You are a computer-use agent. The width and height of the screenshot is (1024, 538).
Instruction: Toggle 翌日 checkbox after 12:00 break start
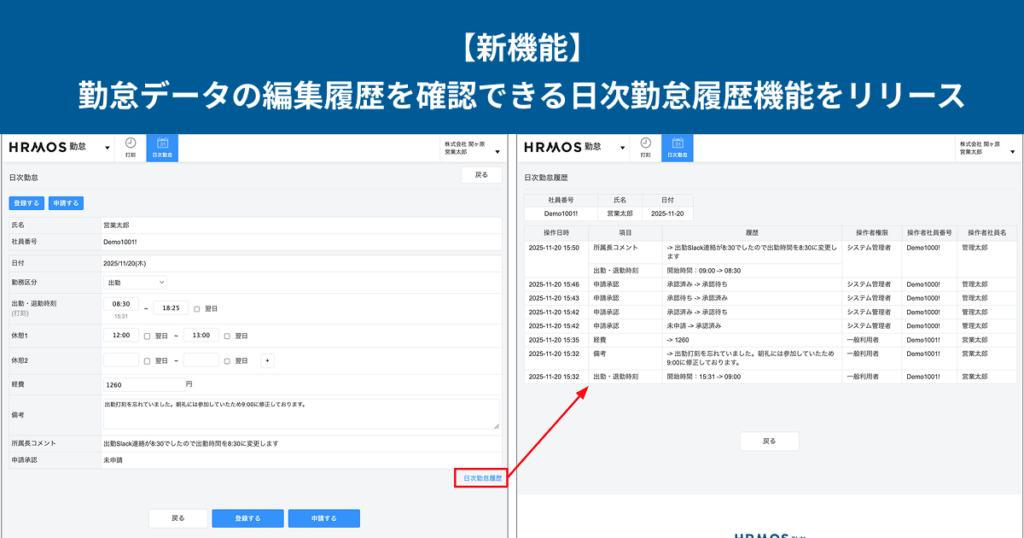(x=147, y=336)
